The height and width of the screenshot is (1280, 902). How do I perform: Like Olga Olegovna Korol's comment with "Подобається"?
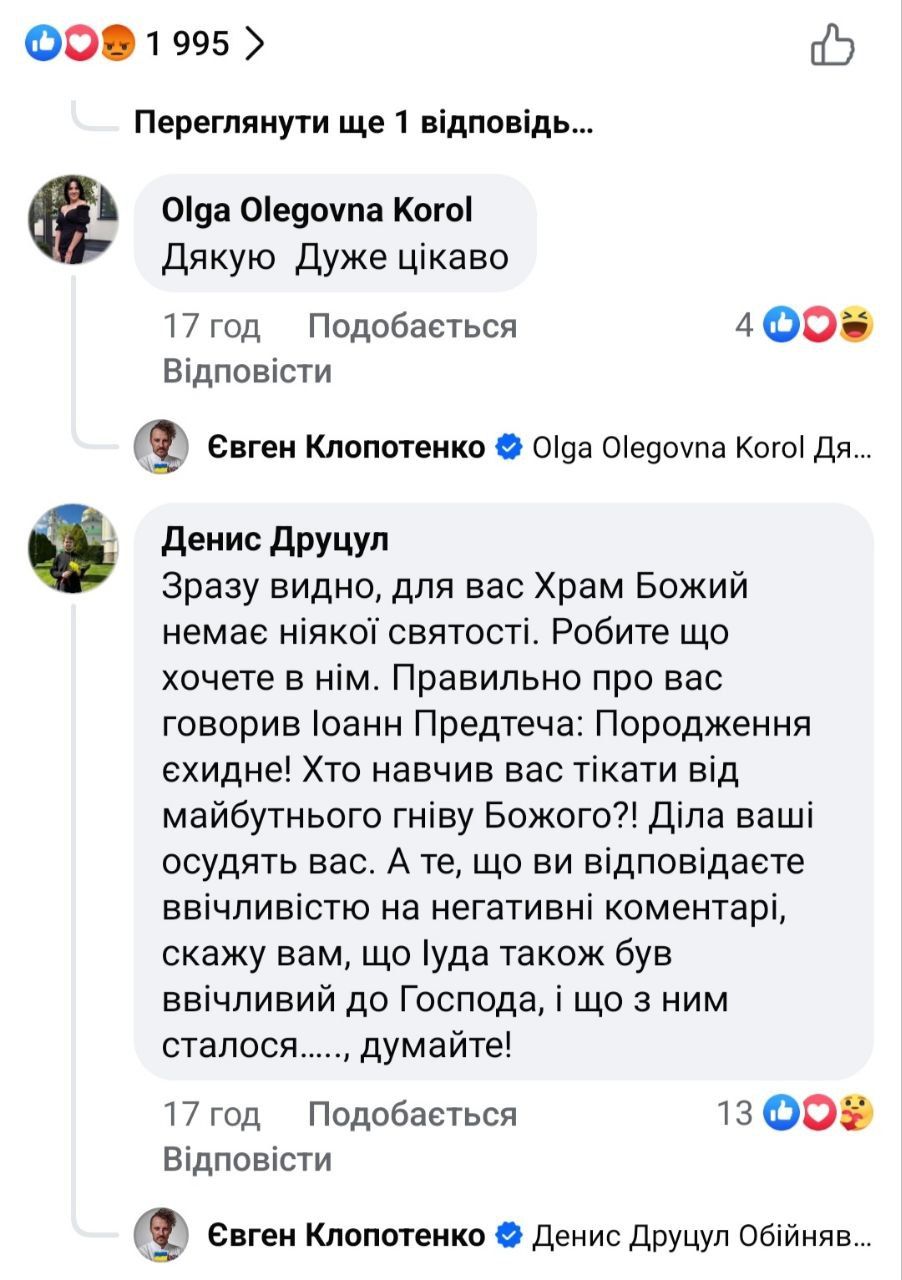[412, 326]
